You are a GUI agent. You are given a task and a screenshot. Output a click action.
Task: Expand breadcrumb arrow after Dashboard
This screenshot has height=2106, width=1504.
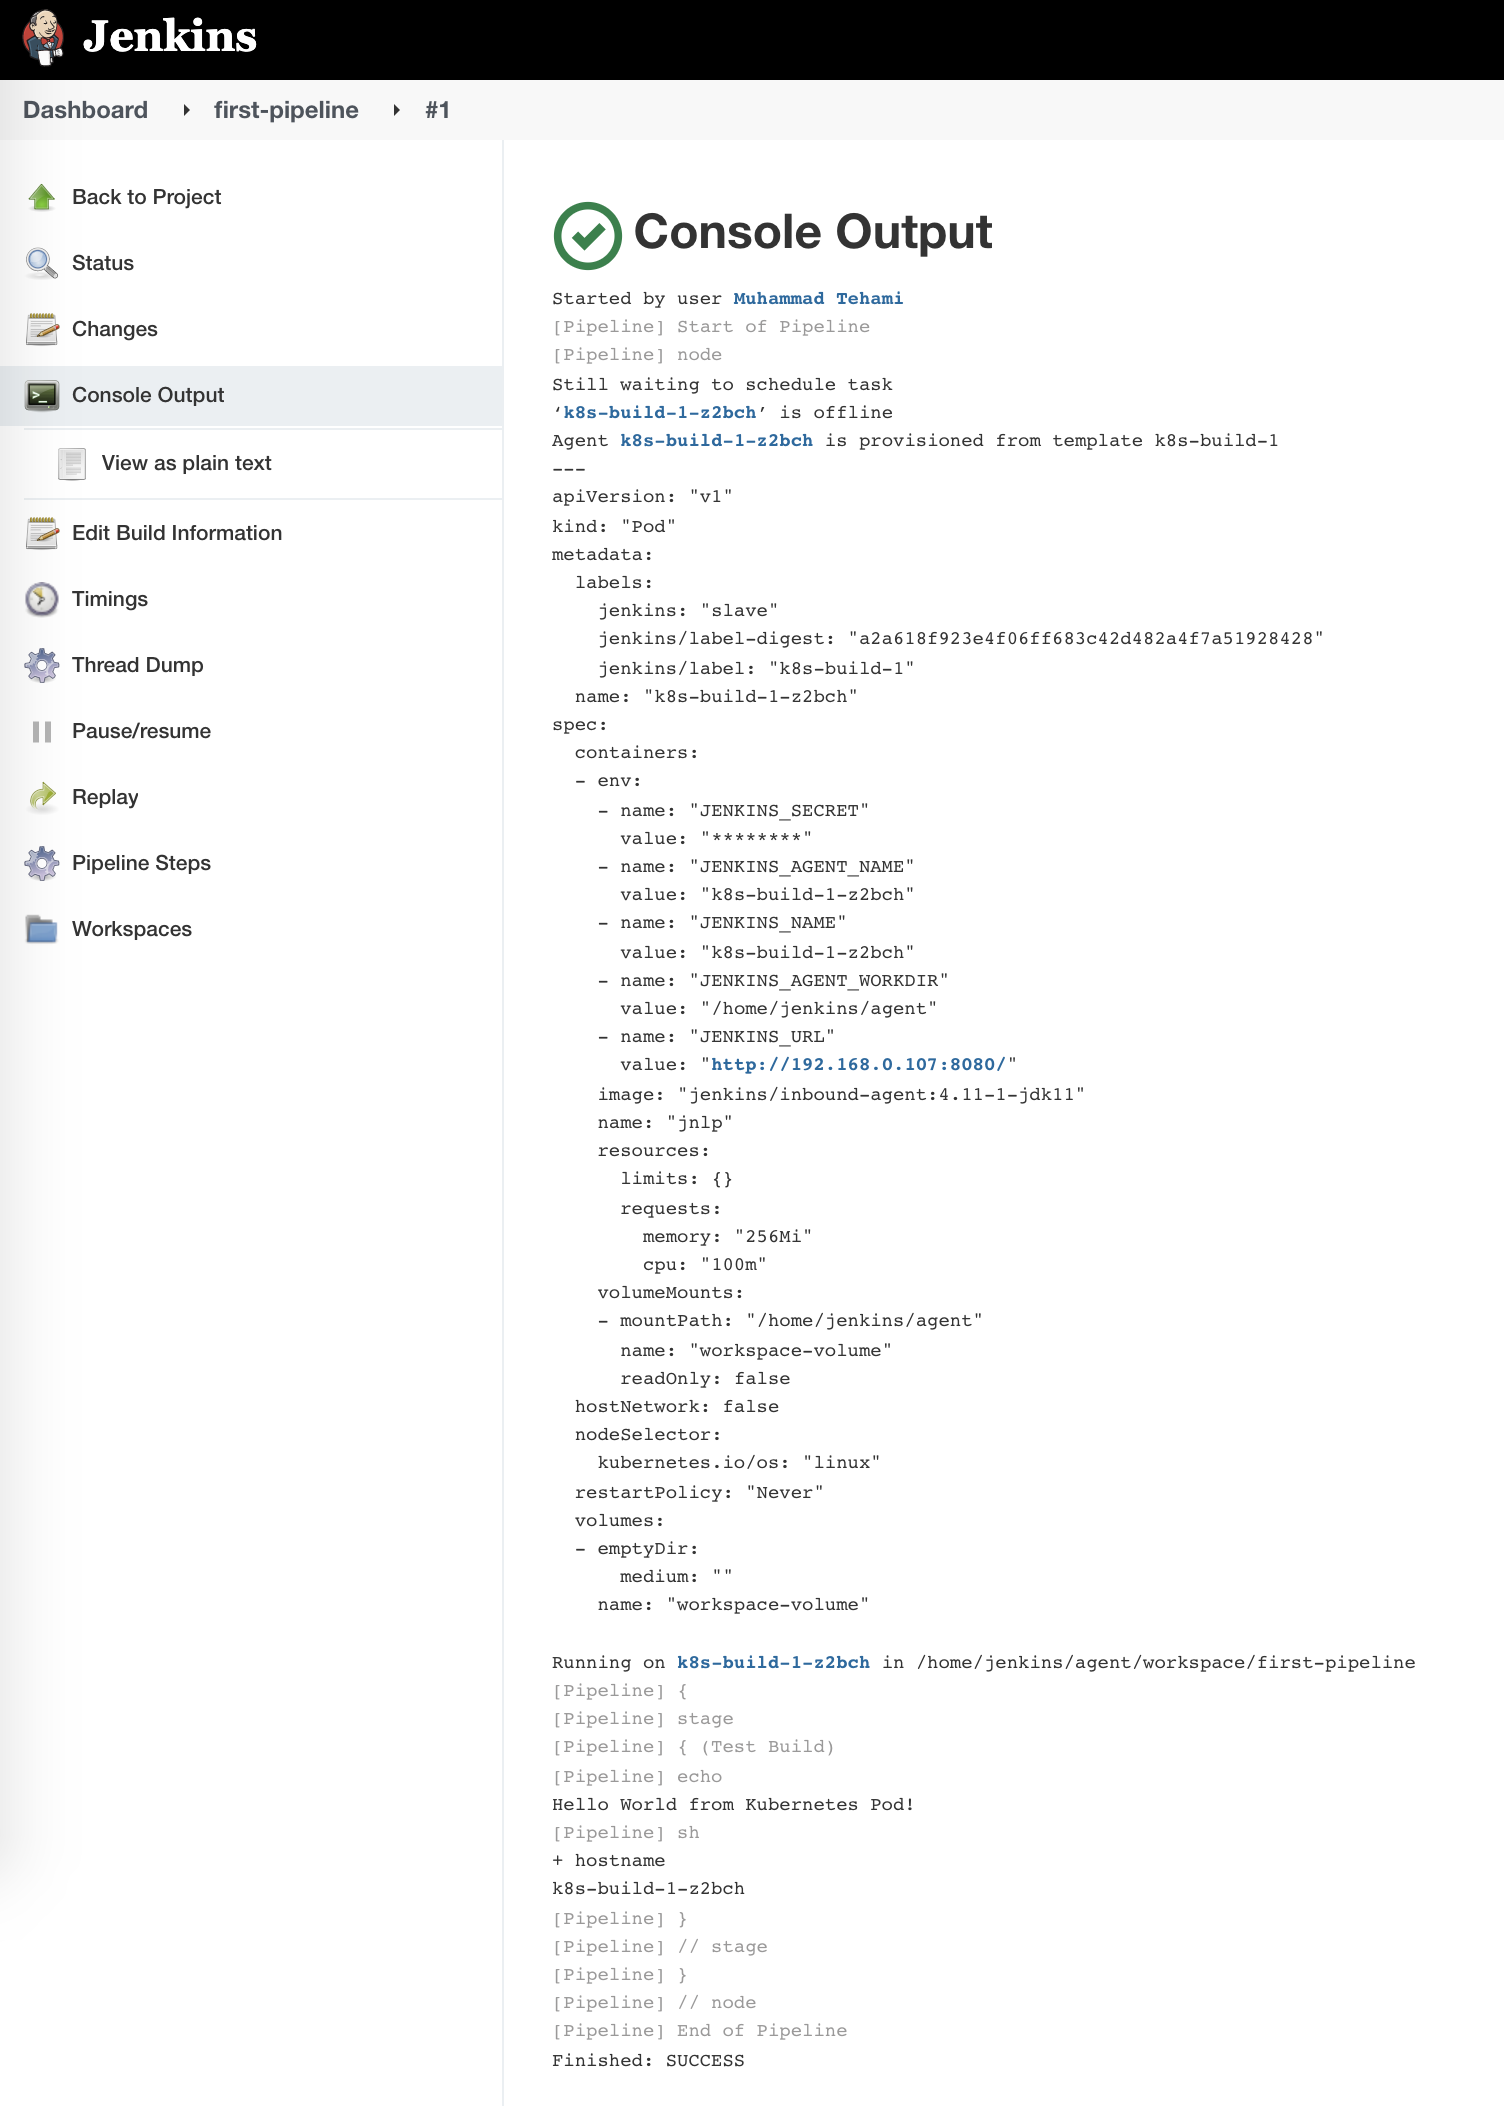pos(186,110)
